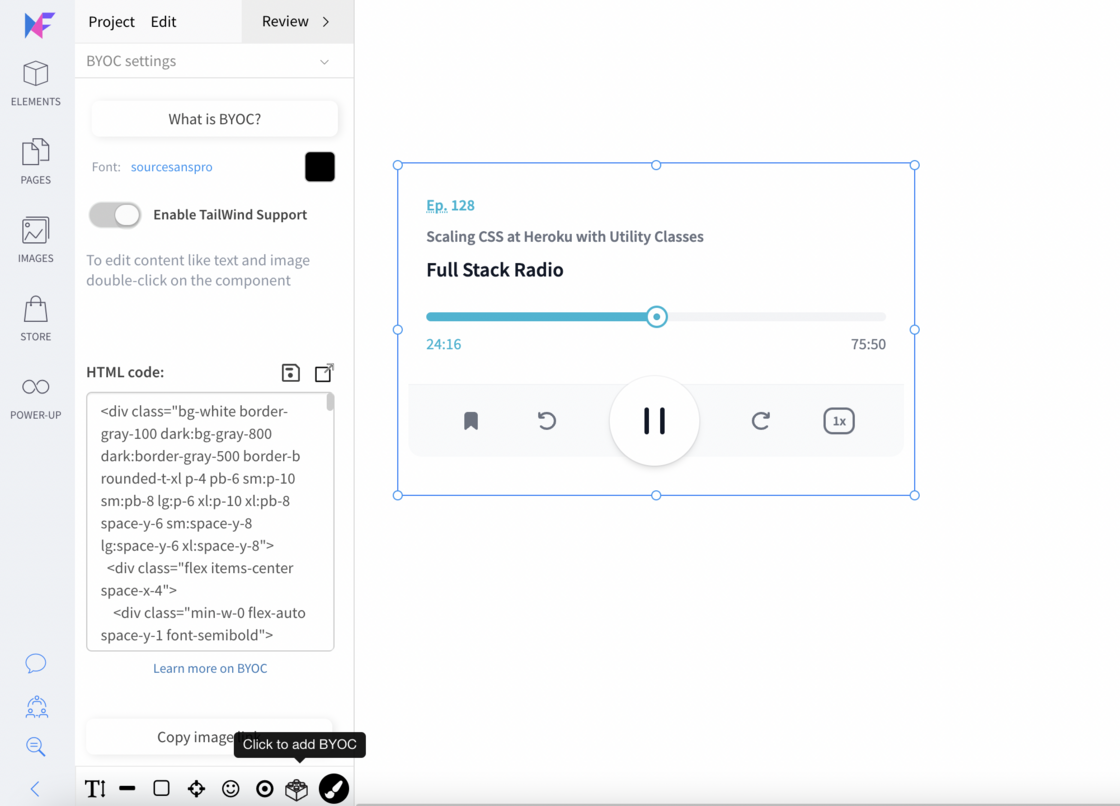Screen dimensions: 1120x806
Task: Click the What is BYOC button
Action: tap(213, 118)
